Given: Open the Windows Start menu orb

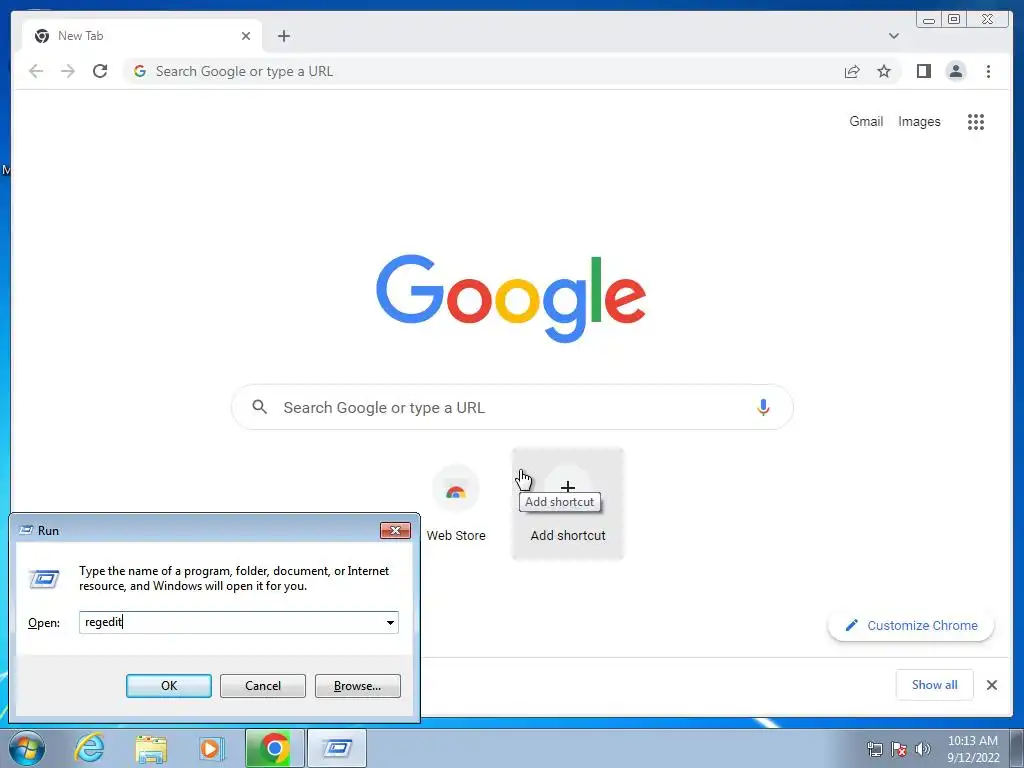Looking at the screenshot, I should (x=27, y=748).
